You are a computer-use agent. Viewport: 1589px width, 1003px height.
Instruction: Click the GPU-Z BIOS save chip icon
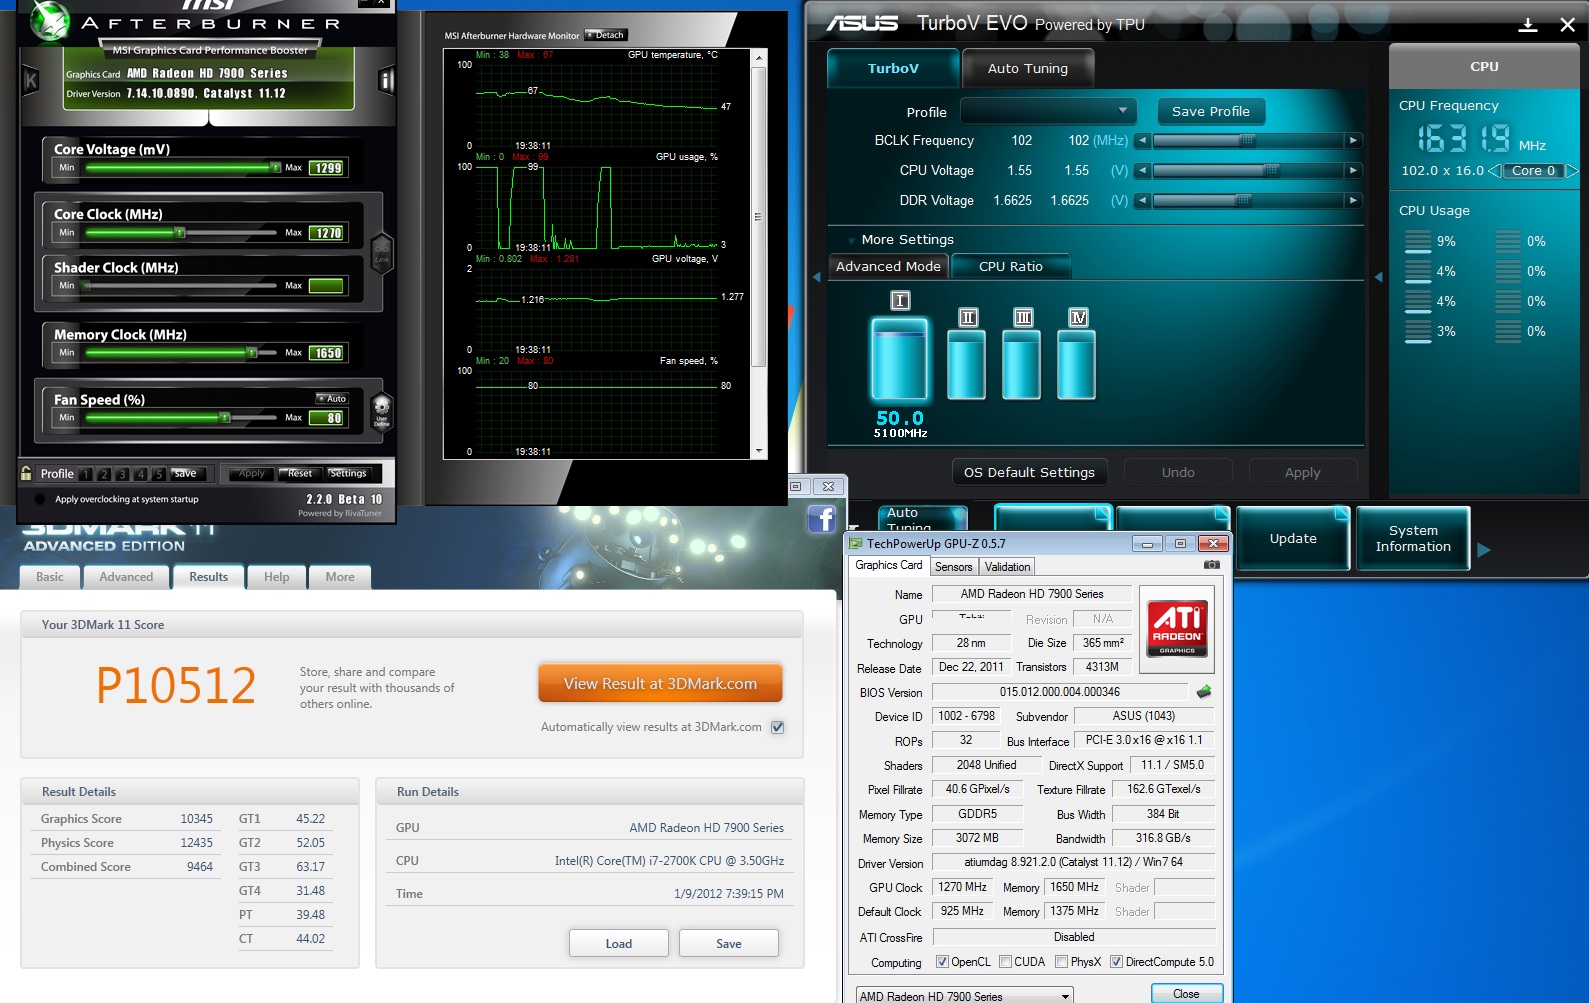pos(1204,692)
